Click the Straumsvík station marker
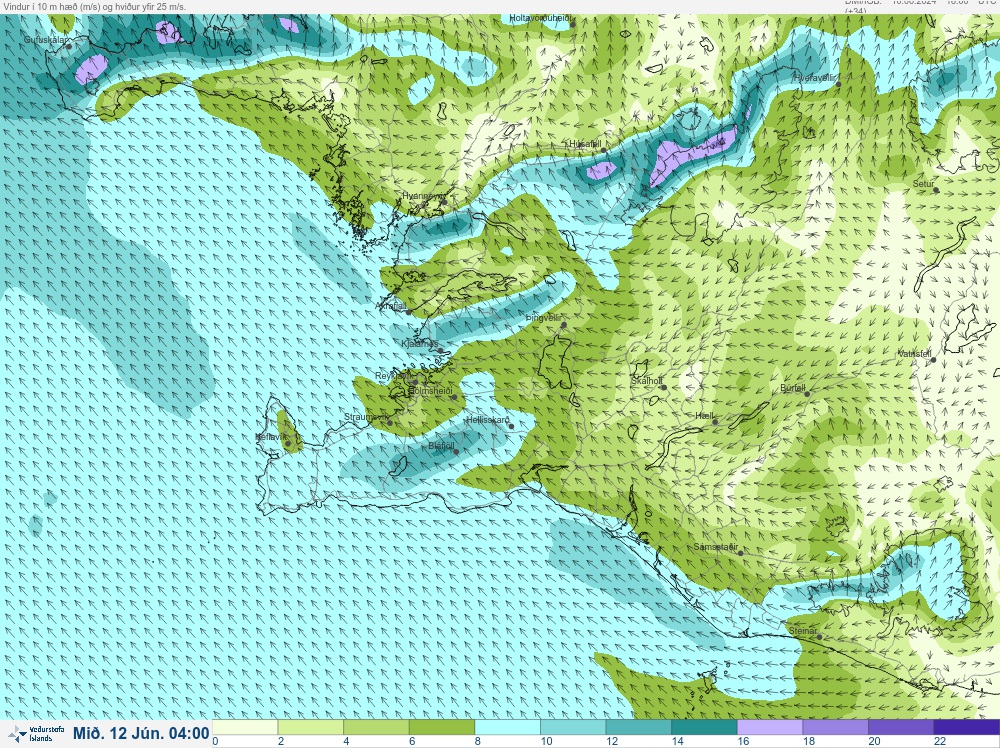This screenshot has width=1000, height=748. coord(390,422)
